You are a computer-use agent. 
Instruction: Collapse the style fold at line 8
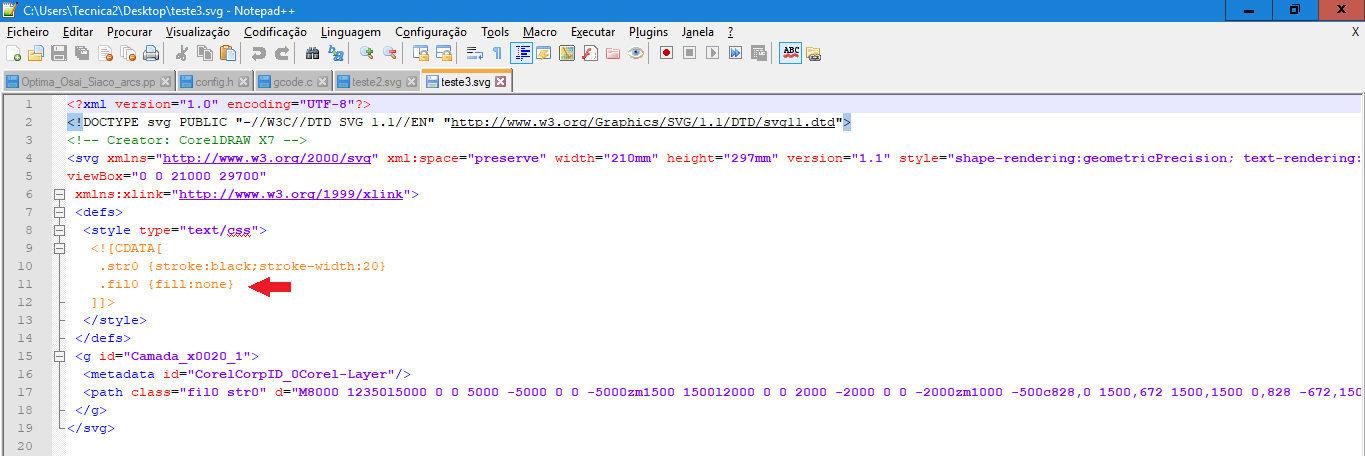click(59, 230)
